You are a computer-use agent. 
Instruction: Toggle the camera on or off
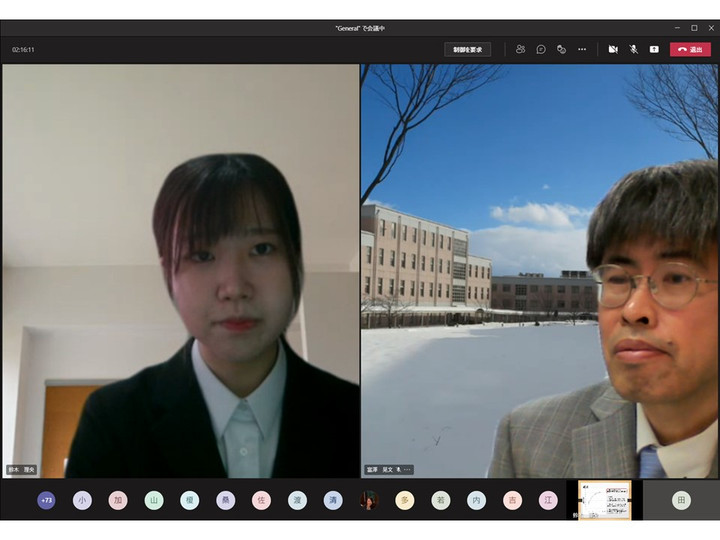(x=613, y=49)
